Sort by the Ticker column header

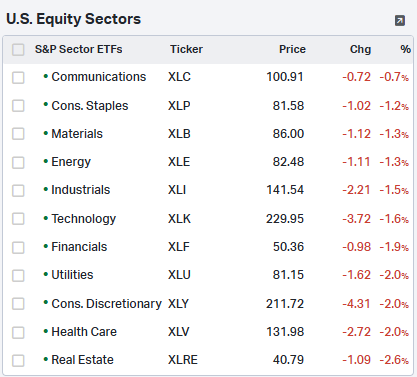[x=186, y=49]
